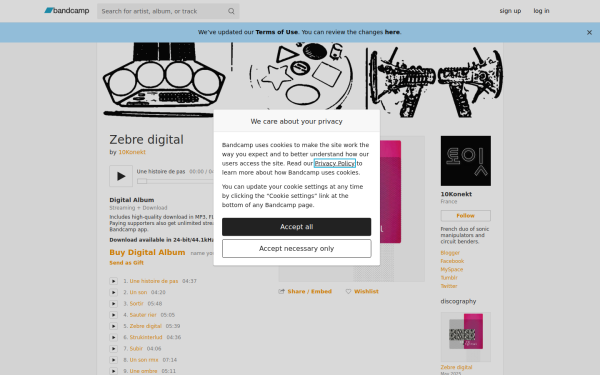Play track 6 Strukinterlud
This screenshot has width=600, height=375.
114,338
